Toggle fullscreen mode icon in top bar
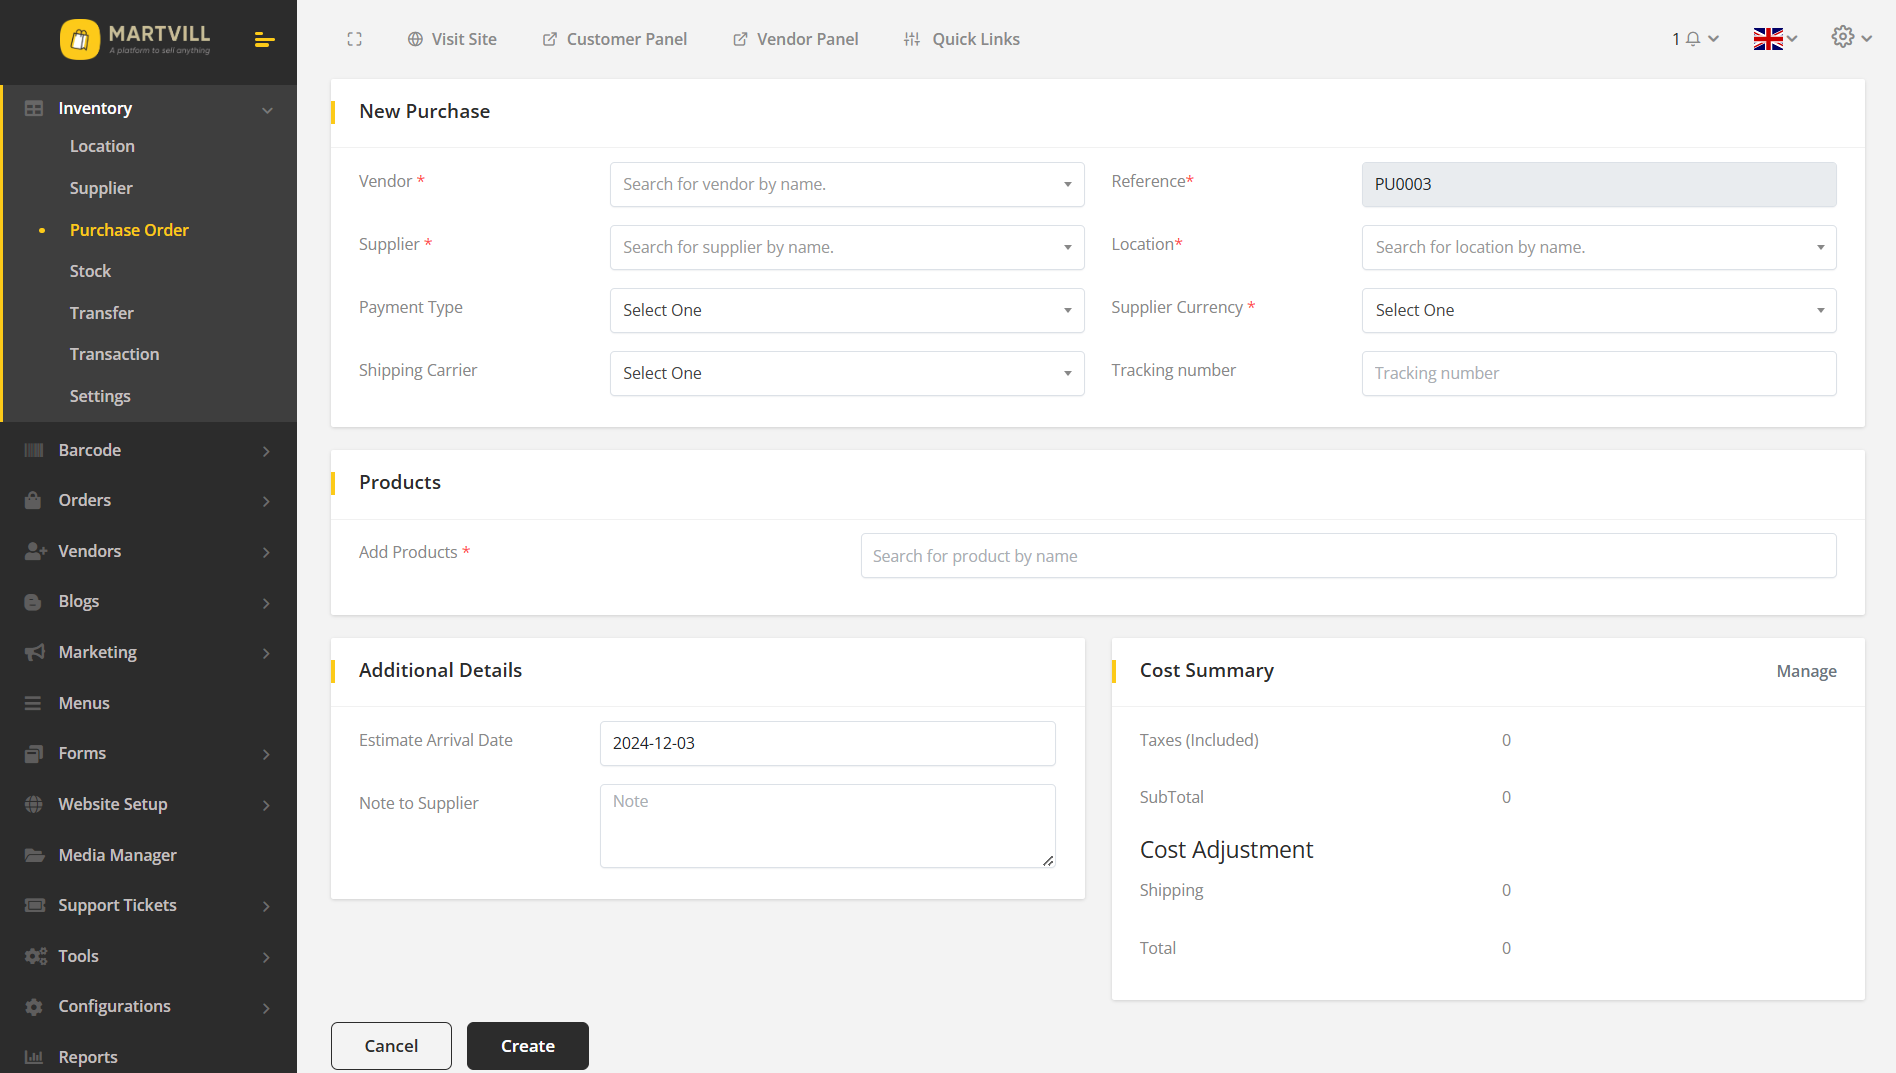This screenshot has width=1896, height=1073. point(354,39)
